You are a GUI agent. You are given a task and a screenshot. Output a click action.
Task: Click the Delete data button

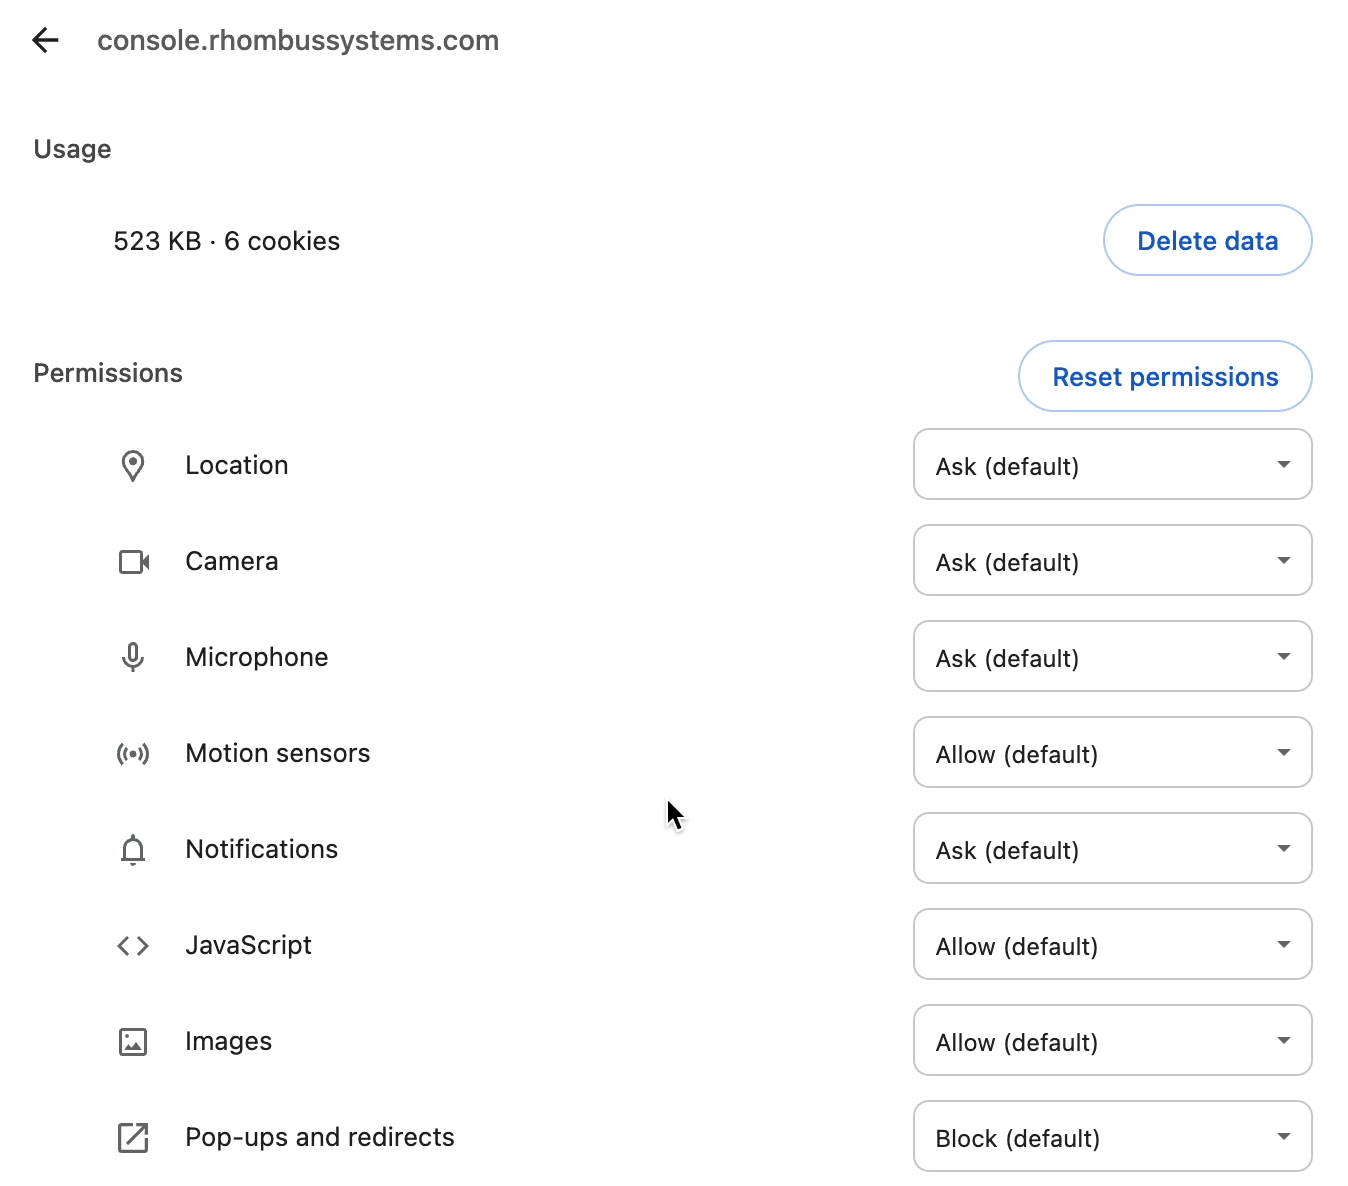(x=1208, y=240)
